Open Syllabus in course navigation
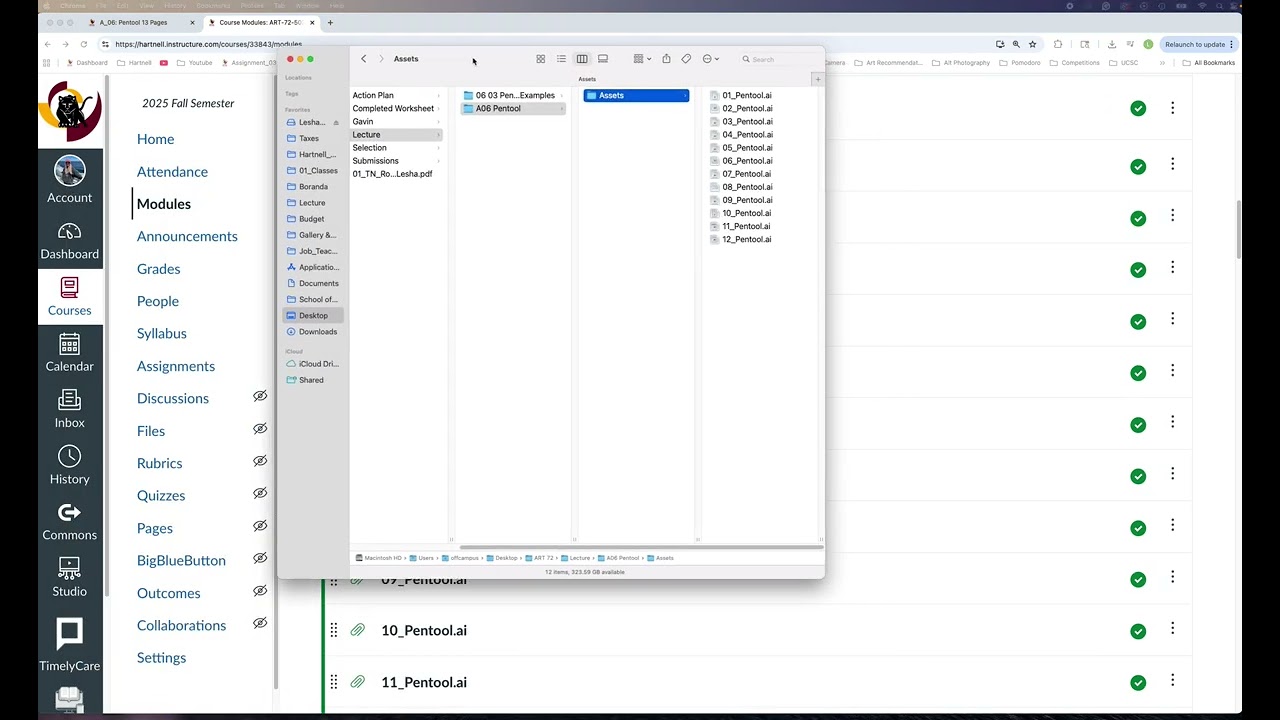The height and width of the screenshot is (720, 1280). tap(162, 333)
